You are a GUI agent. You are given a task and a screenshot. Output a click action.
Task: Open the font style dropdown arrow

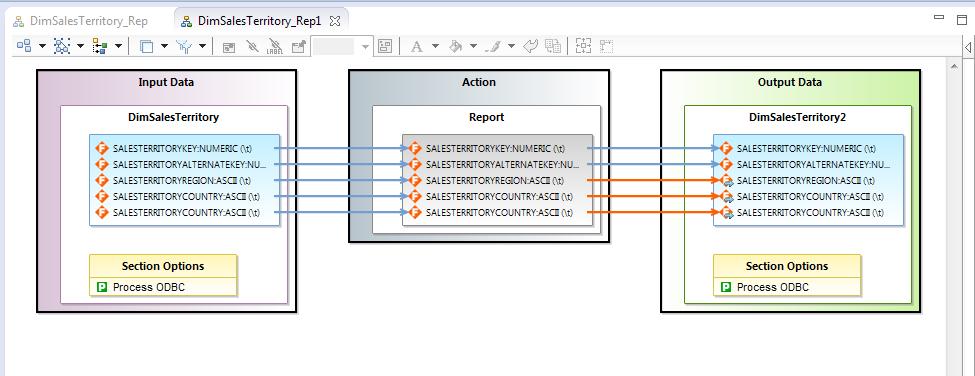coord(435,46)
